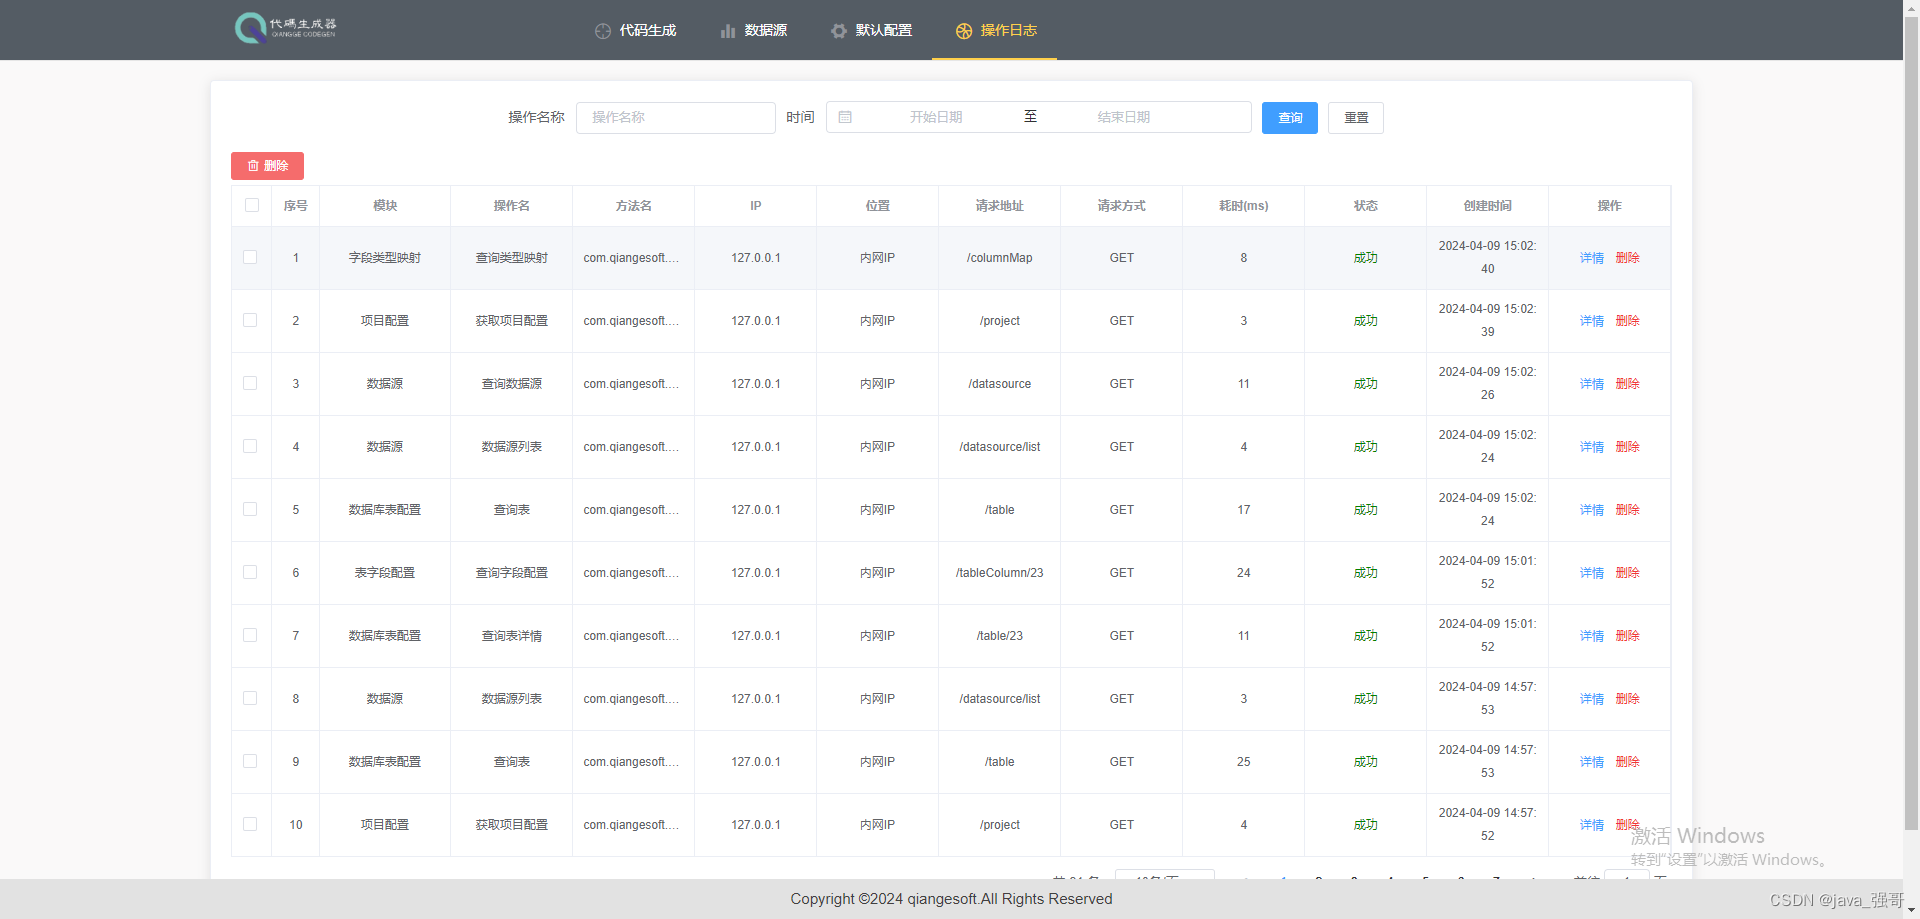The height and width of the screenshot is (919, 1920).
Task: Open 详情 for row 9
Action: (1592, 762)
